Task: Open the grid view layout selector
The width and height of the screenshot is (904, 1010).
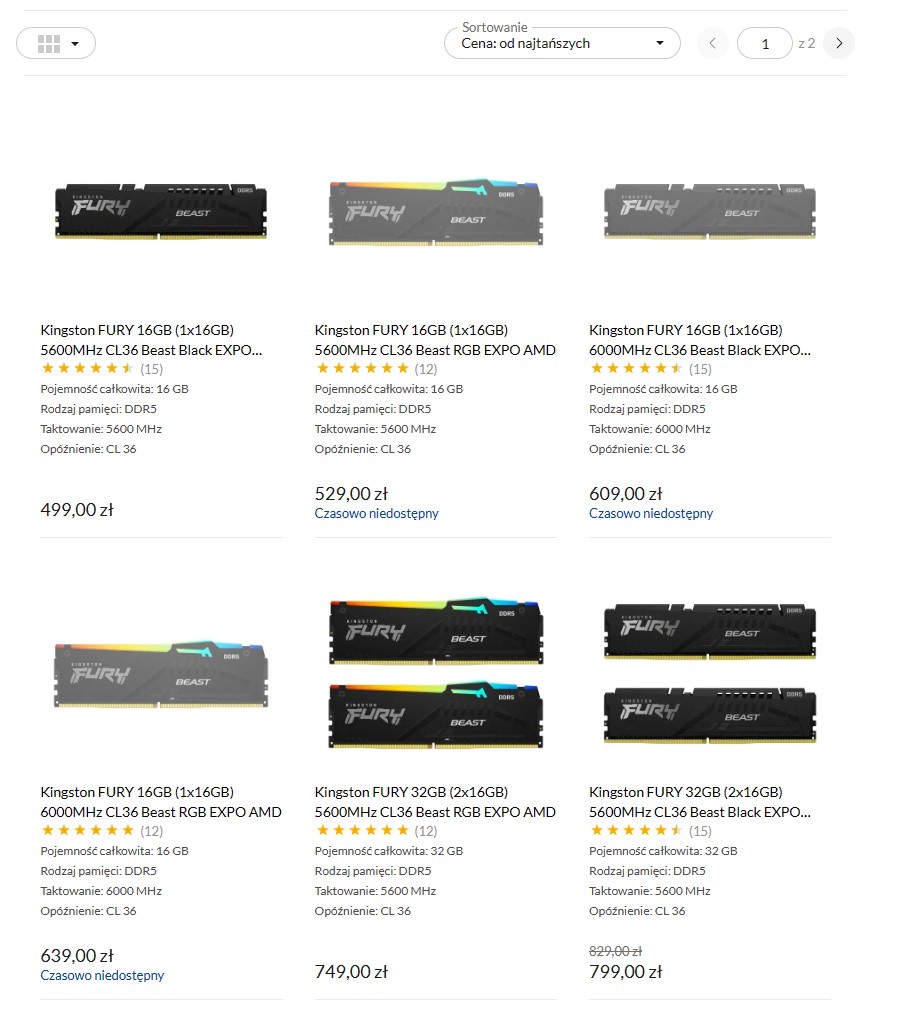Action: pyautogui.click(x=55, y=43)
